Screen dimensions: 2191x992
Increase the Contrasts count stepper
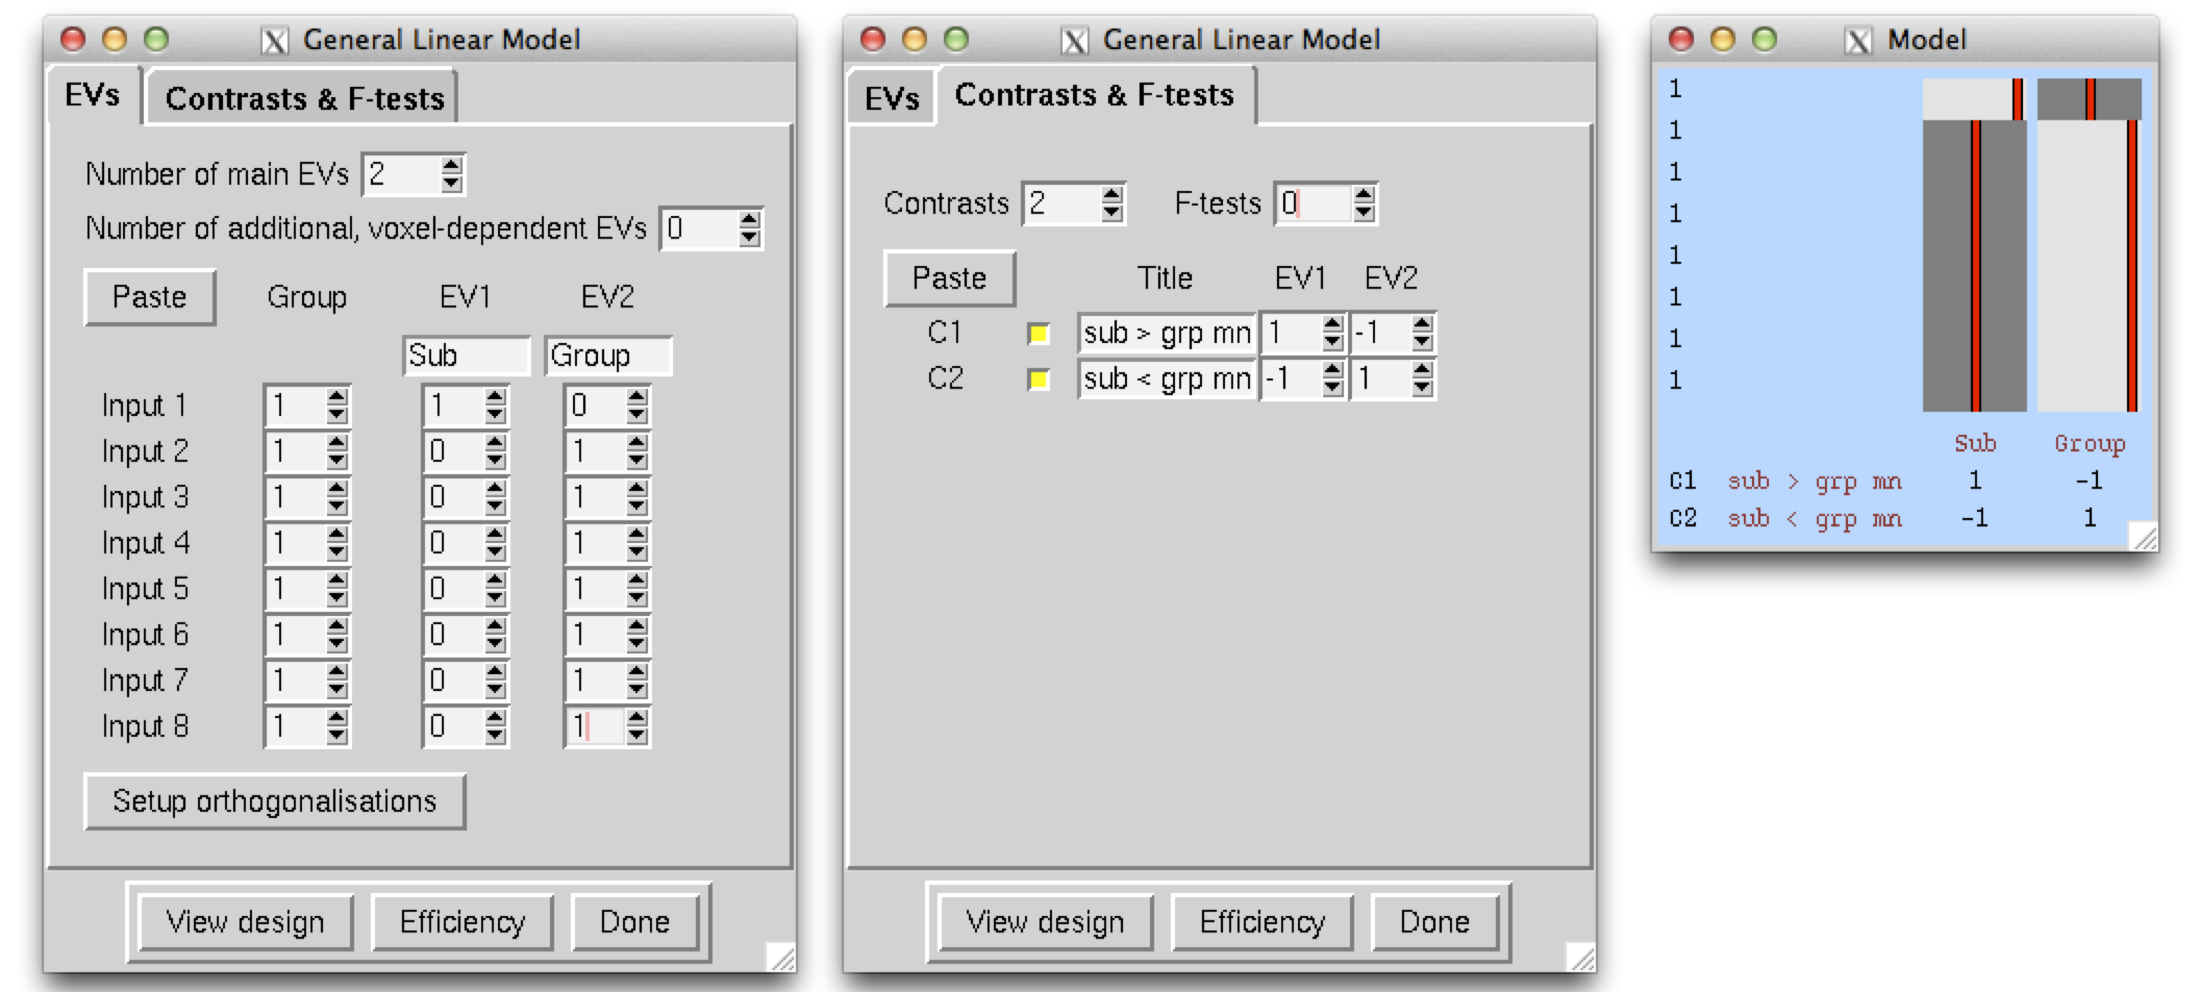[1111, 195]
